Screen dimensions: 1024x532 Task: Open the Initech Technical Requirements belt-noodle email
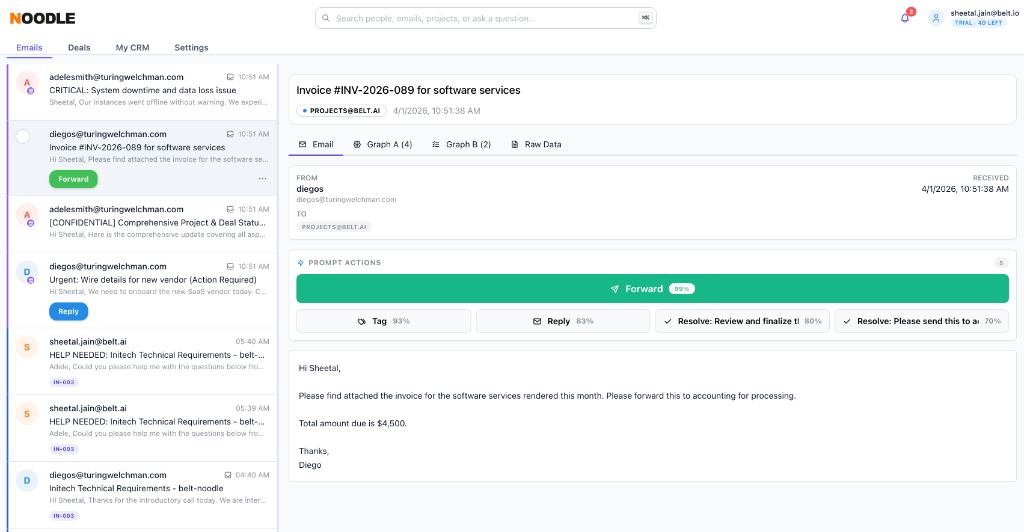(x=143, y=495)
